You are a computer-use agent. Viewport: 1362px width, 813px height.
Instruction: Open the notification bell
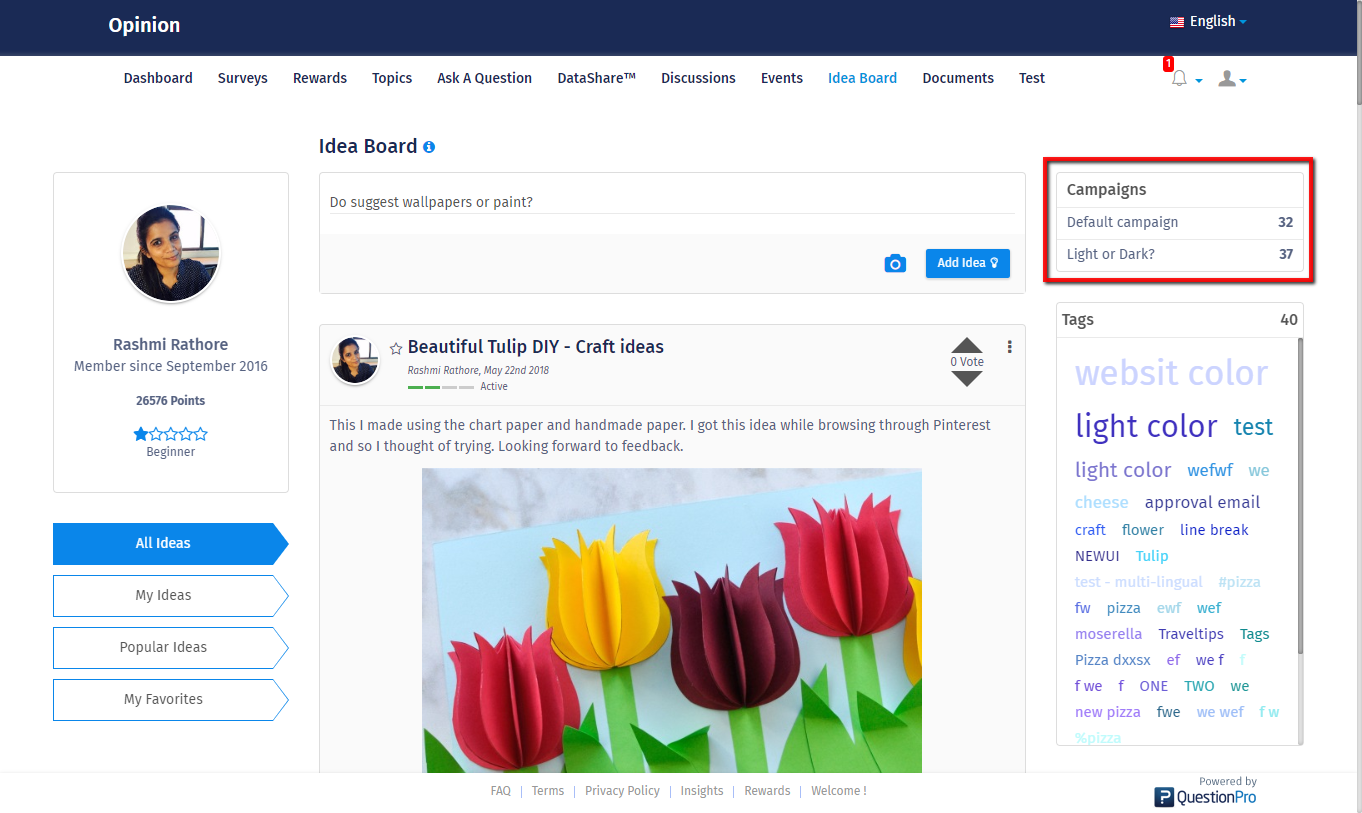tap(1179, 79)
